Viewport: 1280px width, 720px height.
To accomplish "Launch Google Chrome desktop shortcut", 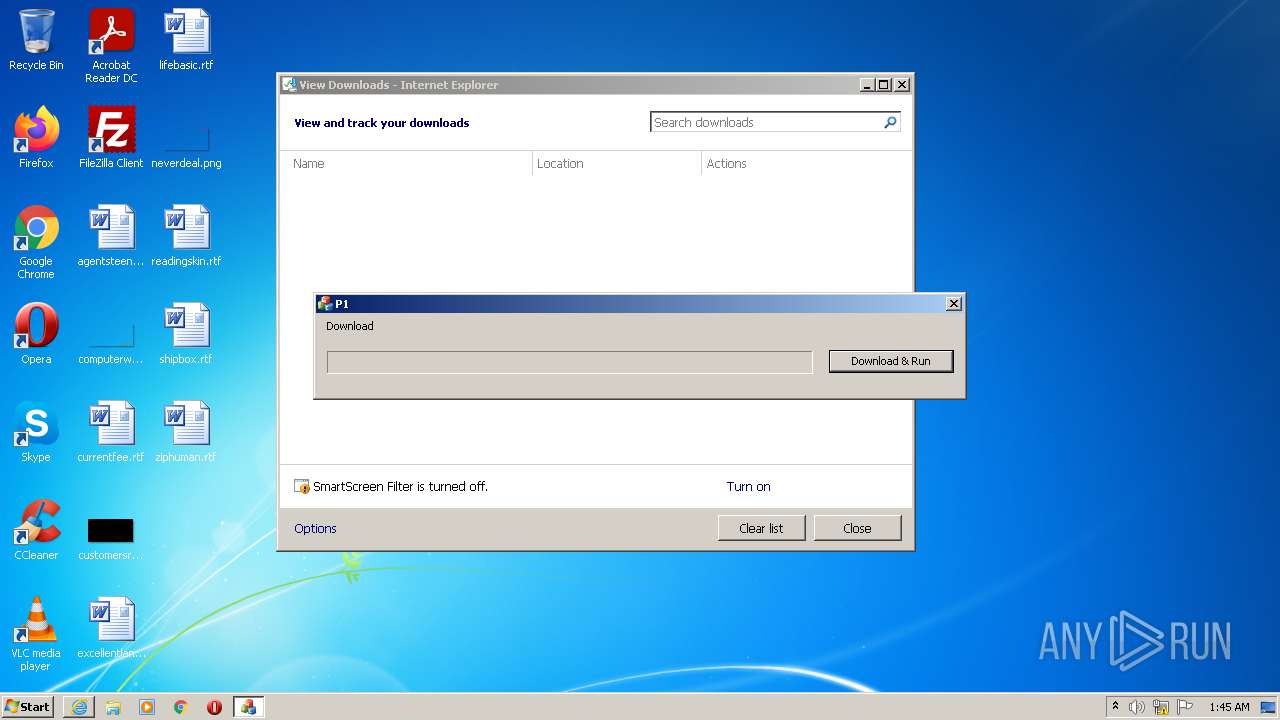I will point(36,242).
